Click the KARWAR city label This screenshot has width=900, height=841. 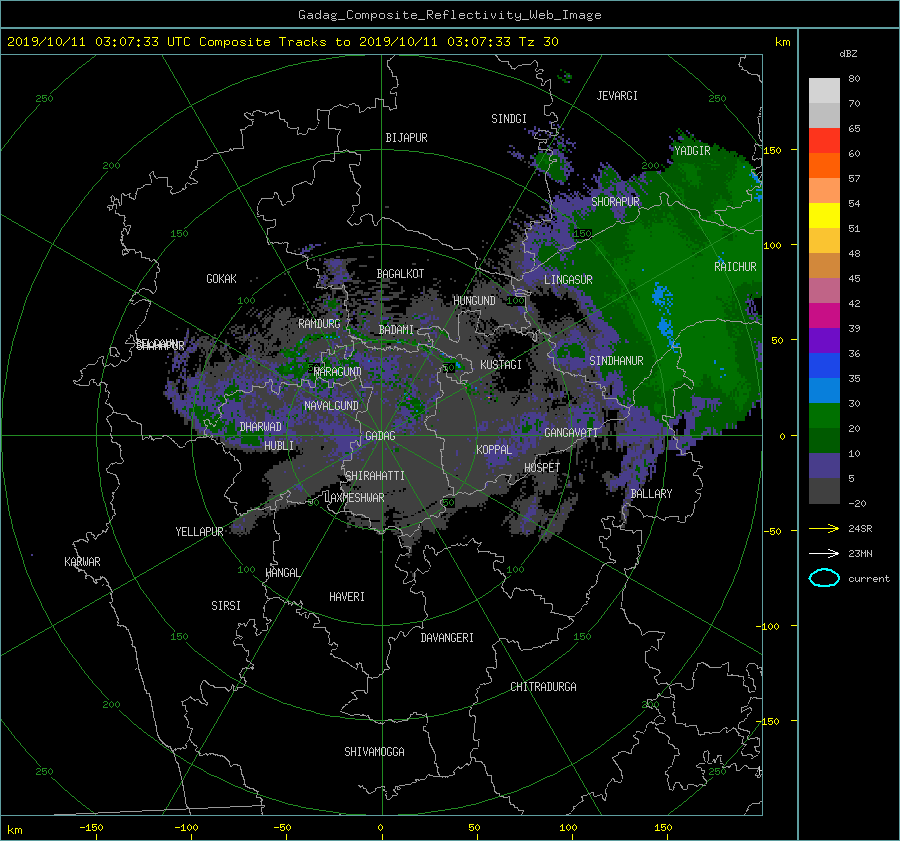pos(82,562)
